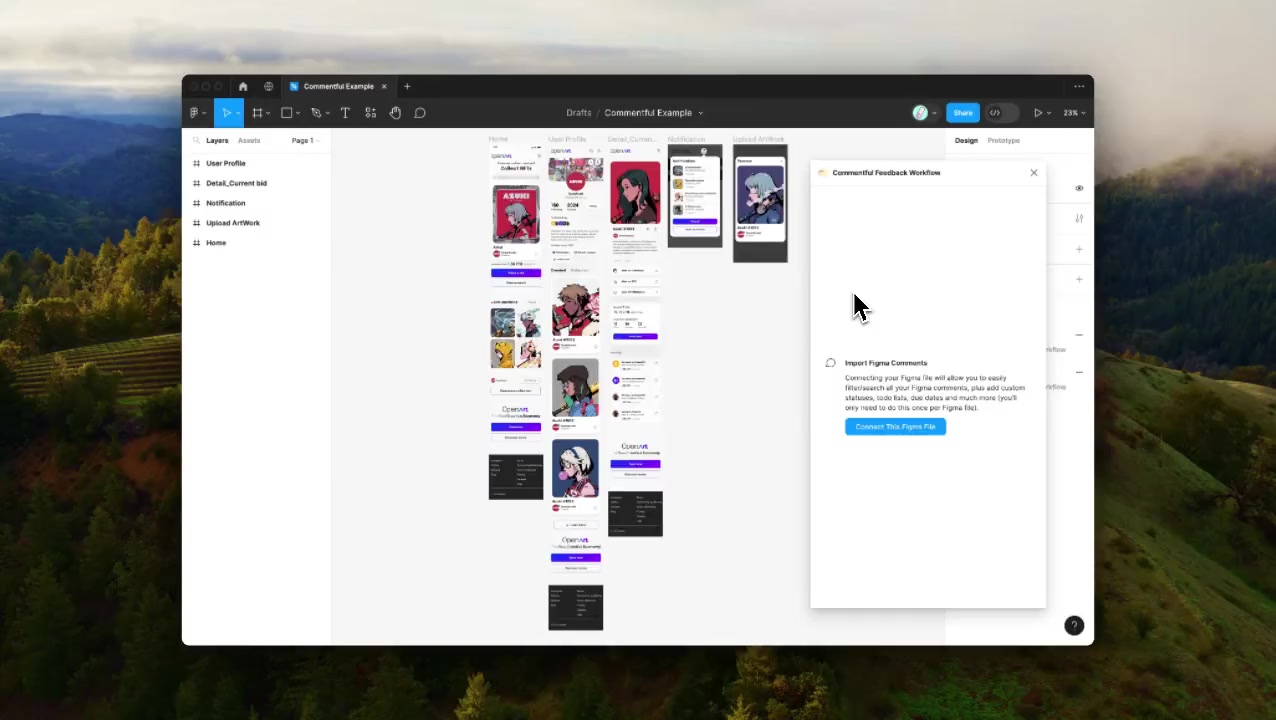This screenshot has height=720, width=1276.
Task: Open the Figma main menu dropdown
Action: [196, 113]
